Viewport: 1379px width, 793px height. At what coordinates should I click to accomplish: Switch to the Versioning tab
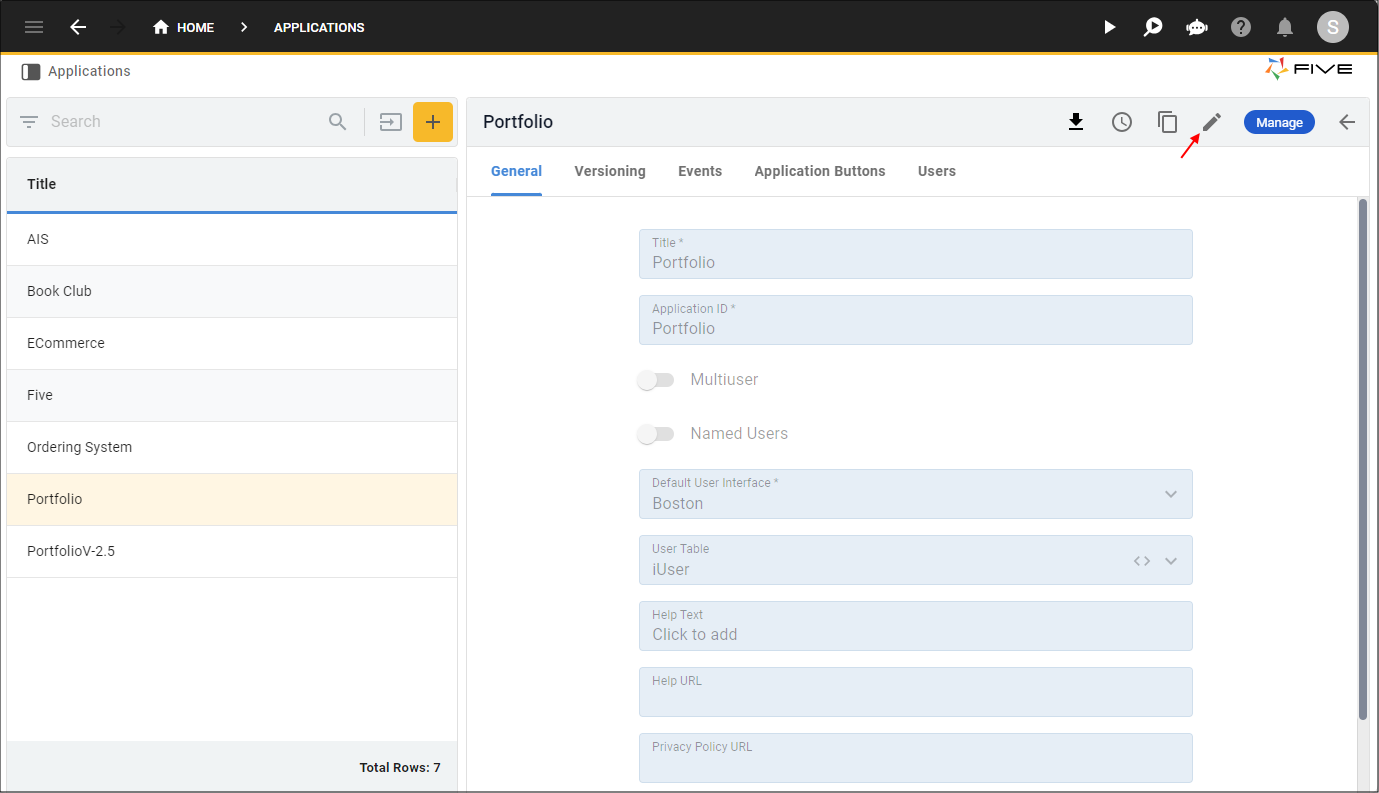(610, 172)
